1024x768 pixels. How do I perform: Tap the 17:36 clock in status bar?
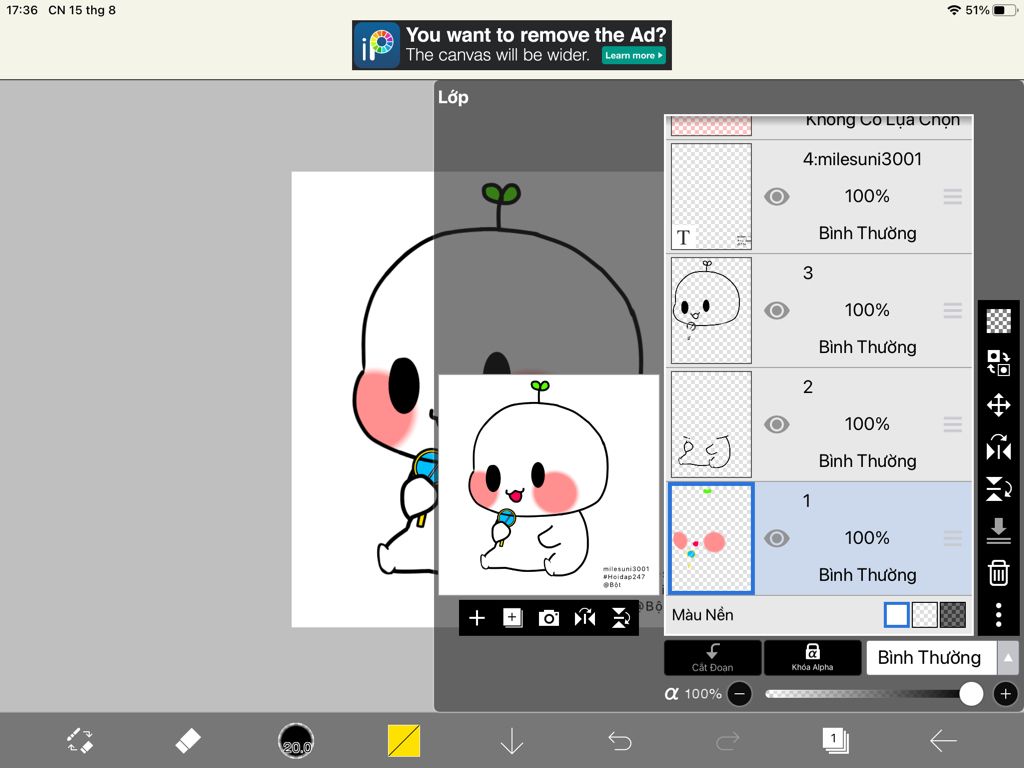22,10
